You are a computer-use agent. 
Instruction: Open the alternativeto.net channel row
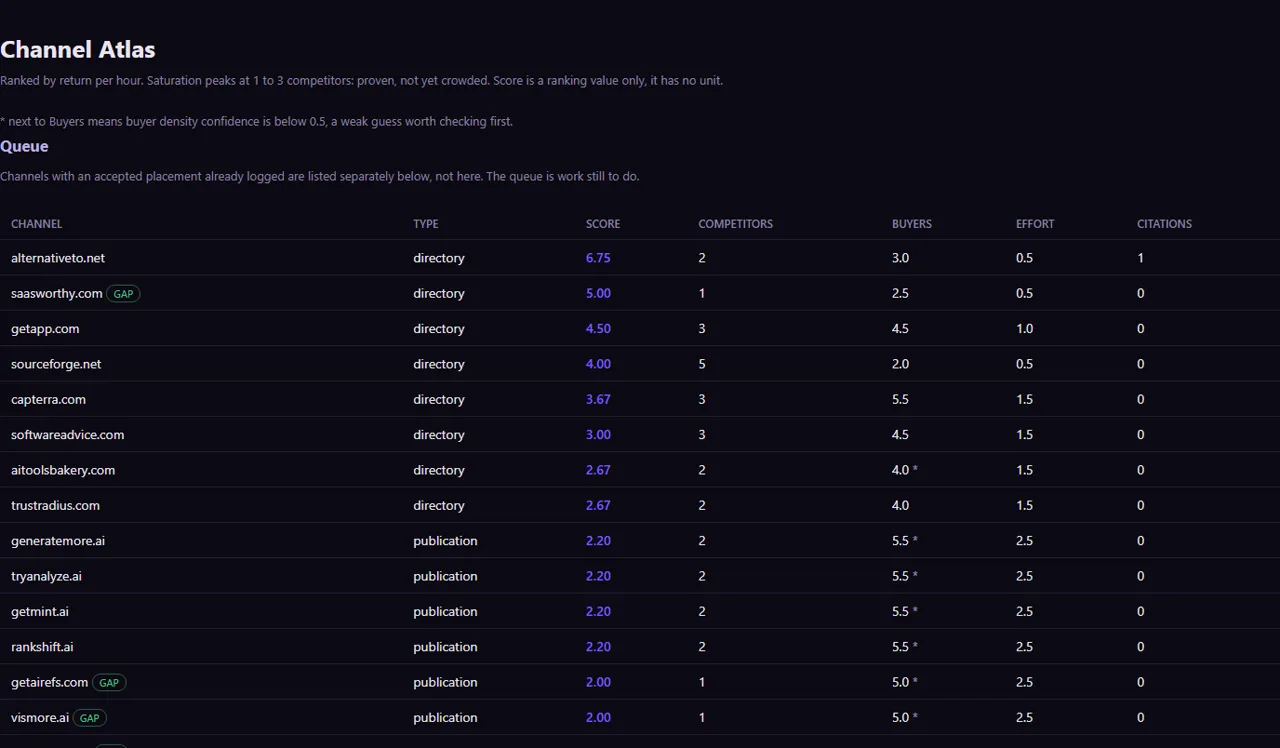coord(640,258)
